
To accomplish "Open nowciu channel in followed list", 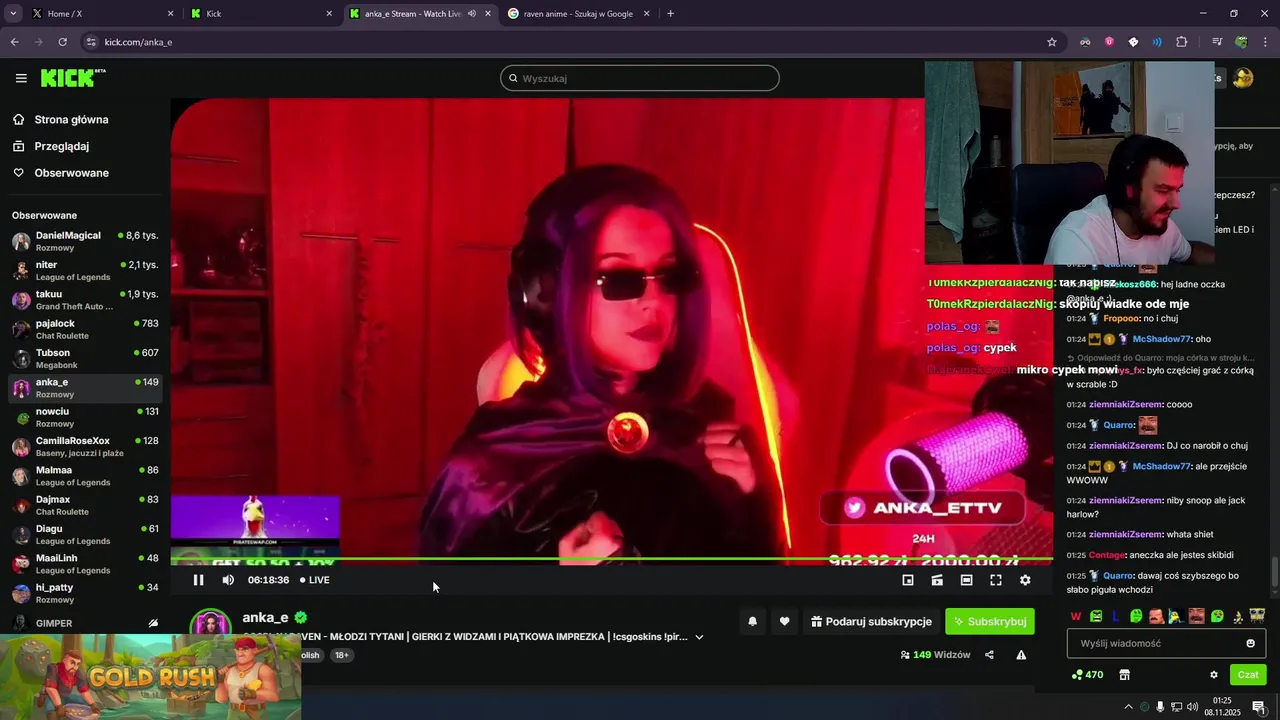I will 85,417.
